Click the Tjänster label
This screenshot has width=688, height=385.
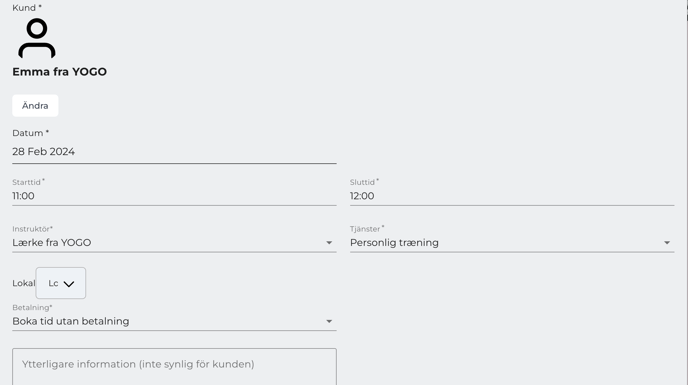pyautogui.click(x=367, y=229)
